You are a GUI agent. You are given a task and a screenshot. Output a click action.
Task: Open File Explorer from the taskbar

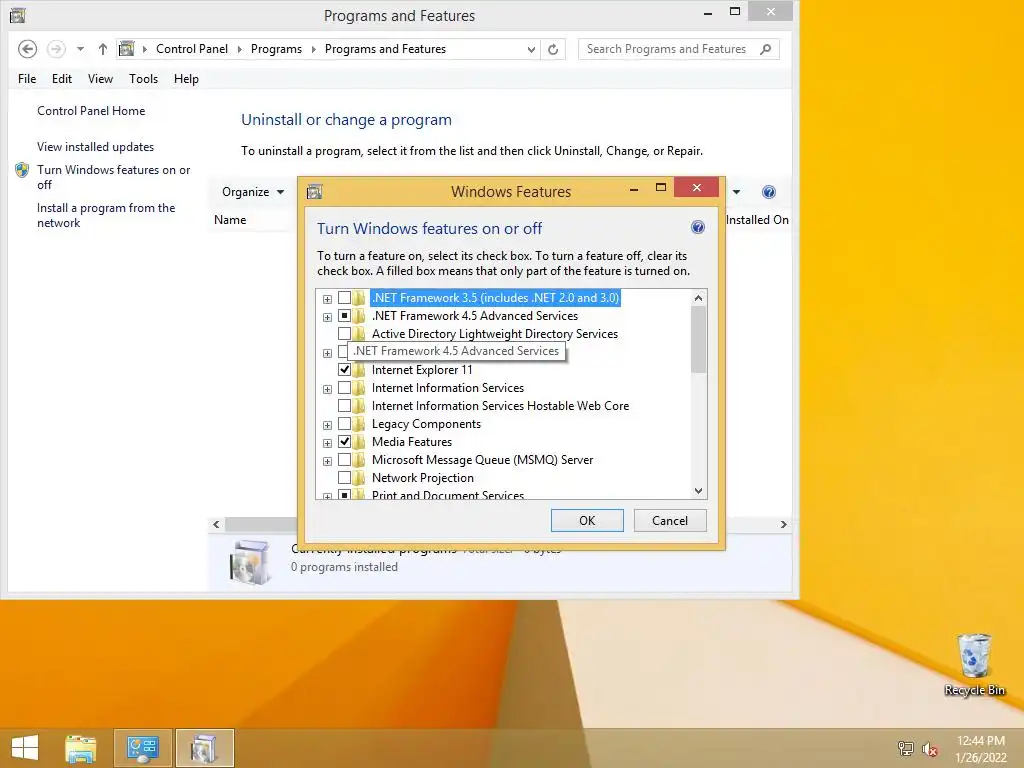pos(81,748)
